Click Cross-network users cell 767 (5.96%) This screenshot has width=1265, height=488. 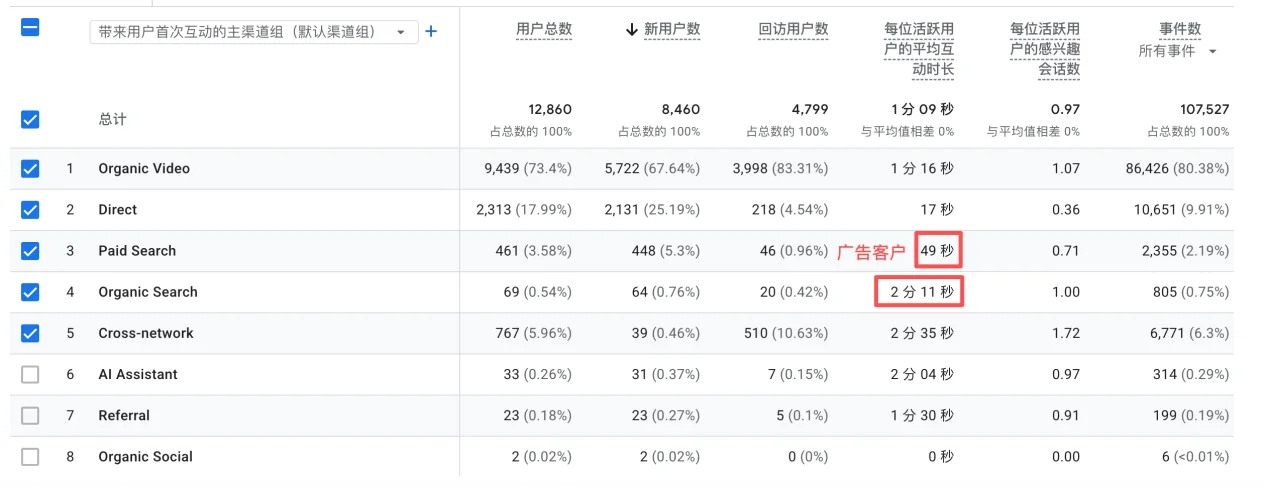click(x=534, y=333)
